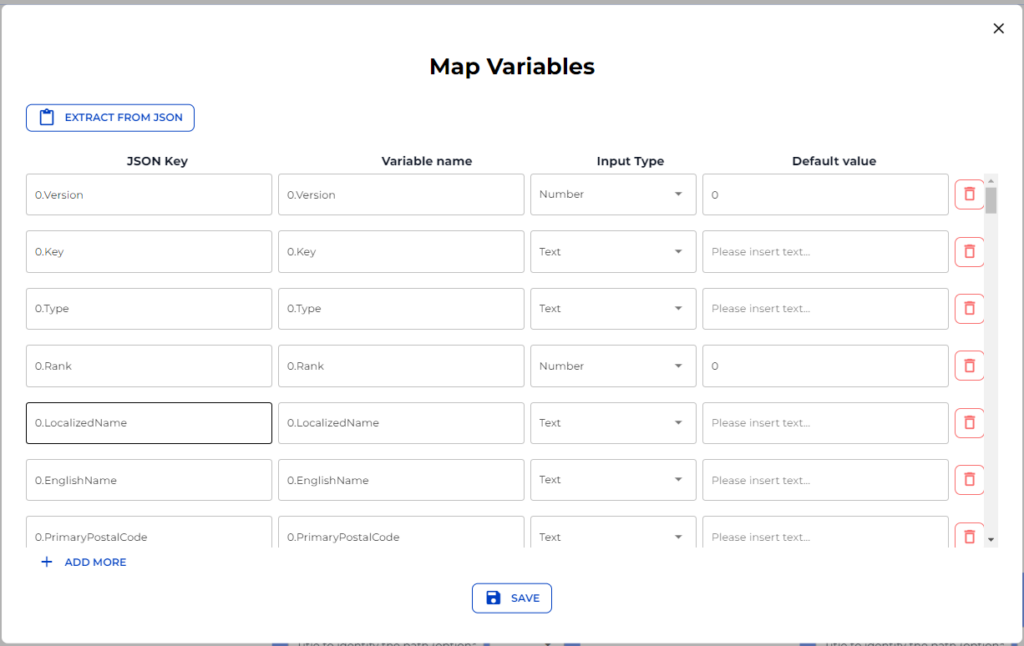Open Input Type dropdown for 0.Version
The image size is (1024, 646).
click(x=612, y=195)
